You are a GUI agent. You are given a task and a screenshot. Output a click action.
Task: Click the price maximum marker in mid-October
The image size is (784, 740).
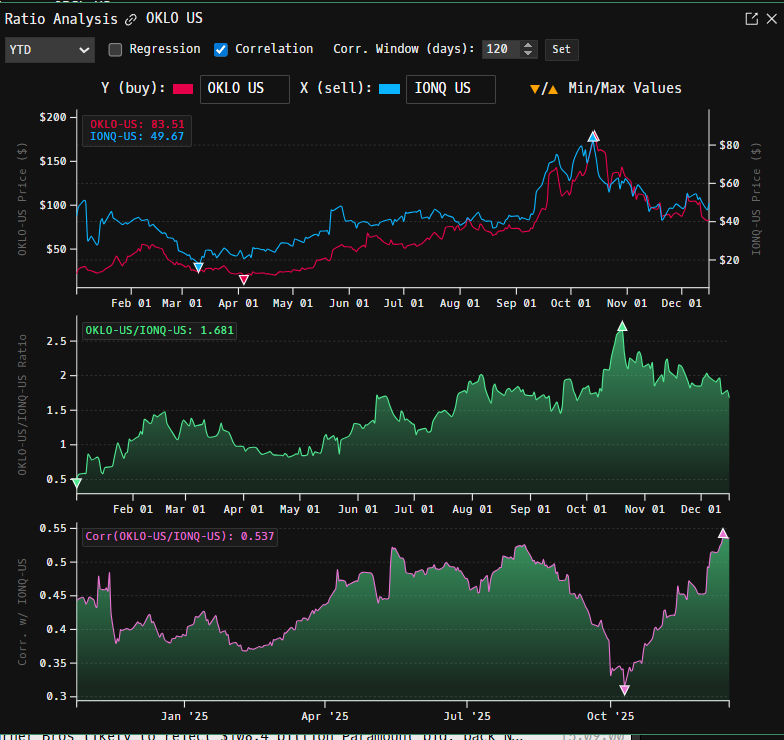593,136
